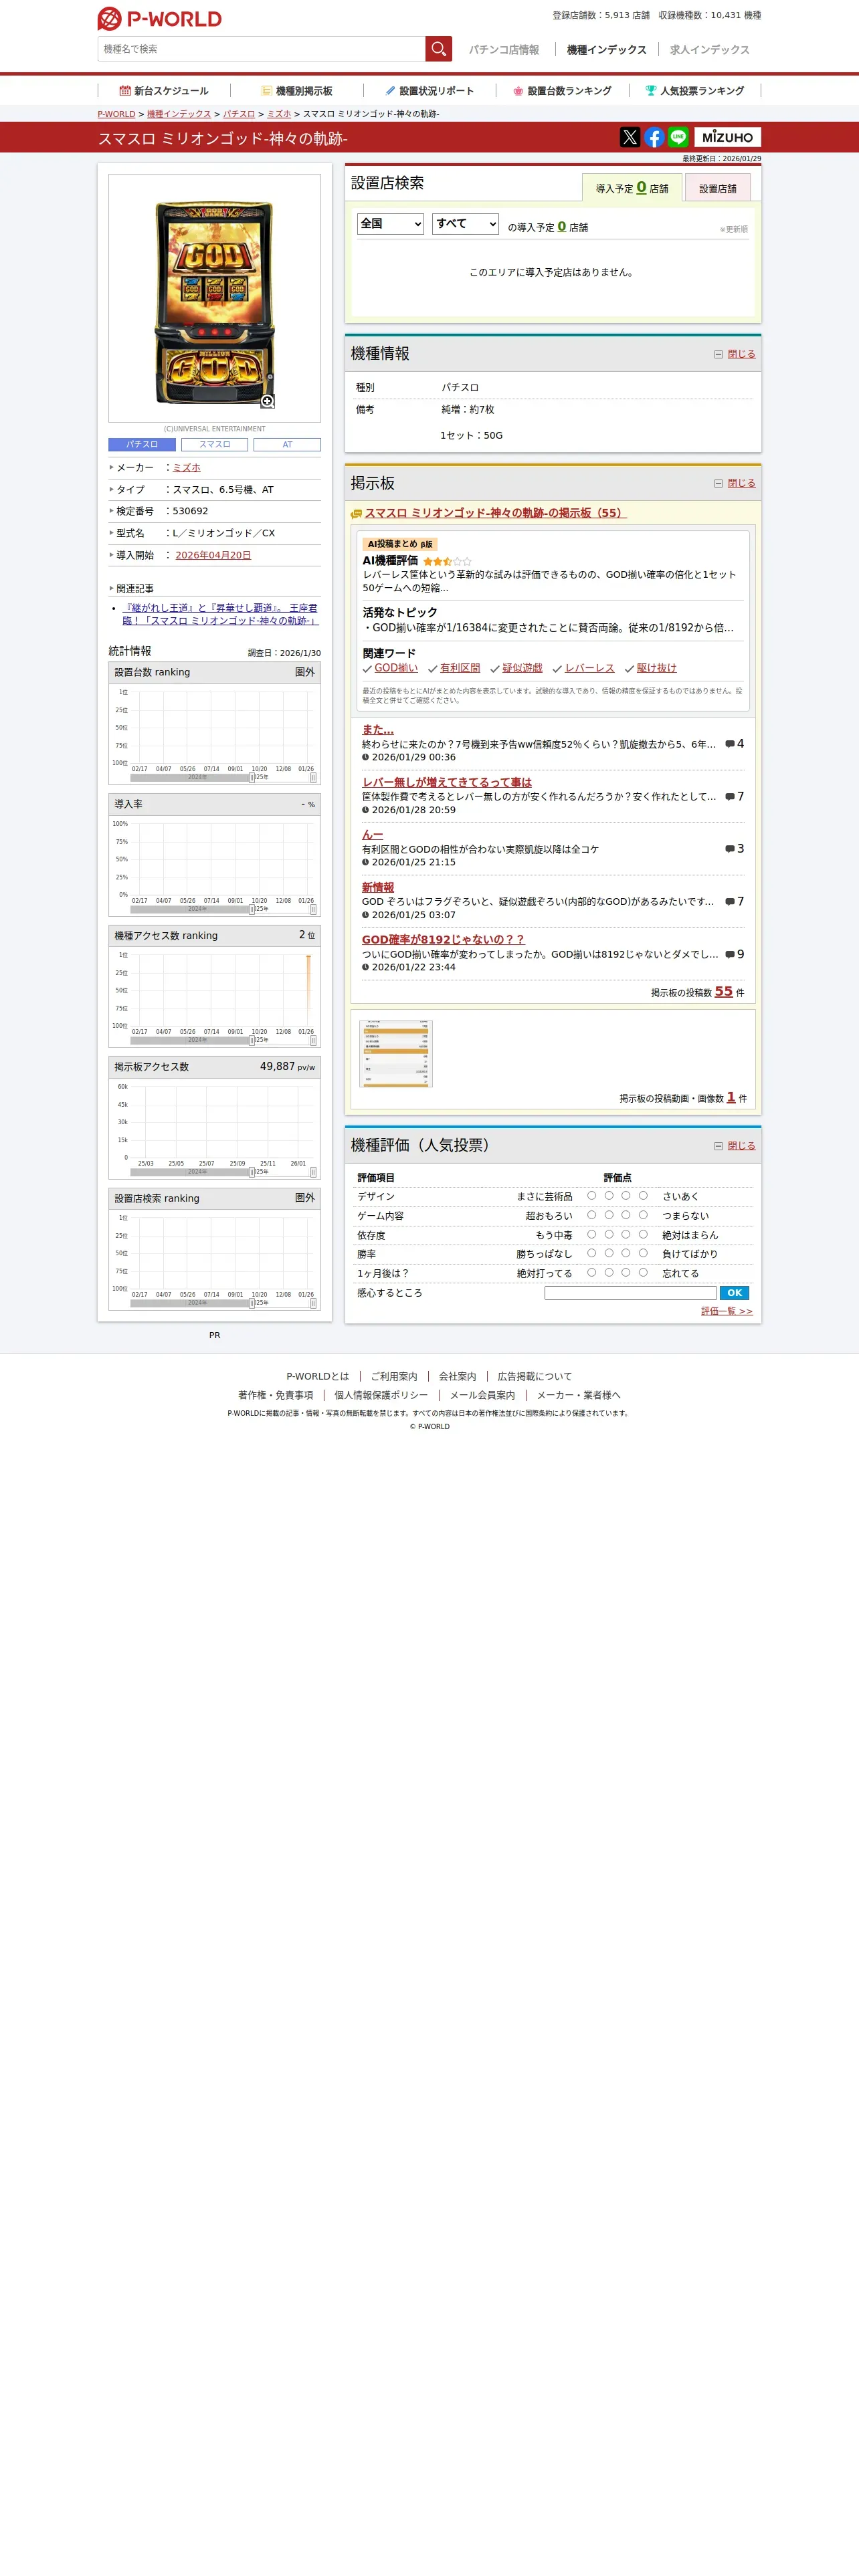Viewport: 859px width, 2576px height.
Task: Select last radio for 勝率 (負けてばかり)
Action: (x=643, y=1253)
